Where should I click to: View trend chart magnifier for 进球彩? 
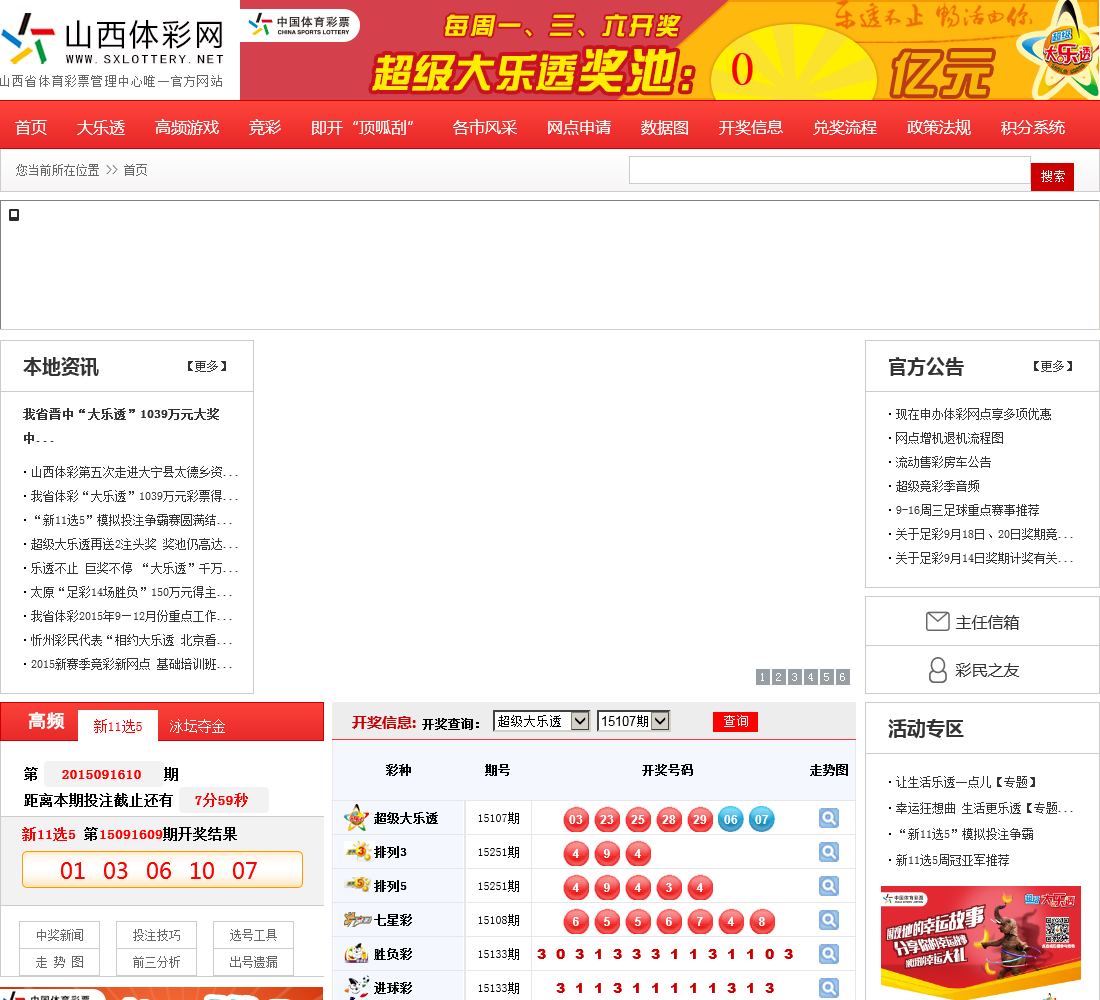coord(829,987)
